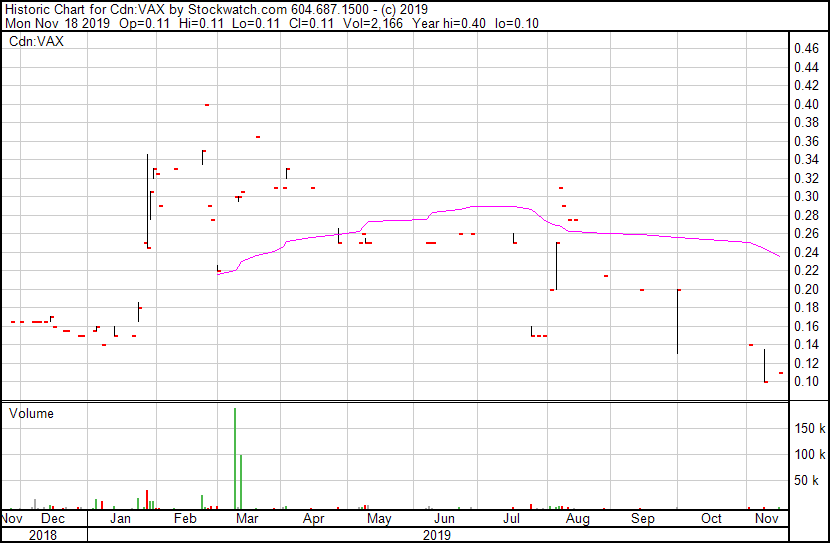Click the 'Mon Nov 18 2019' date text
This screenshot has width=830, height=543.
coord(58,24)
